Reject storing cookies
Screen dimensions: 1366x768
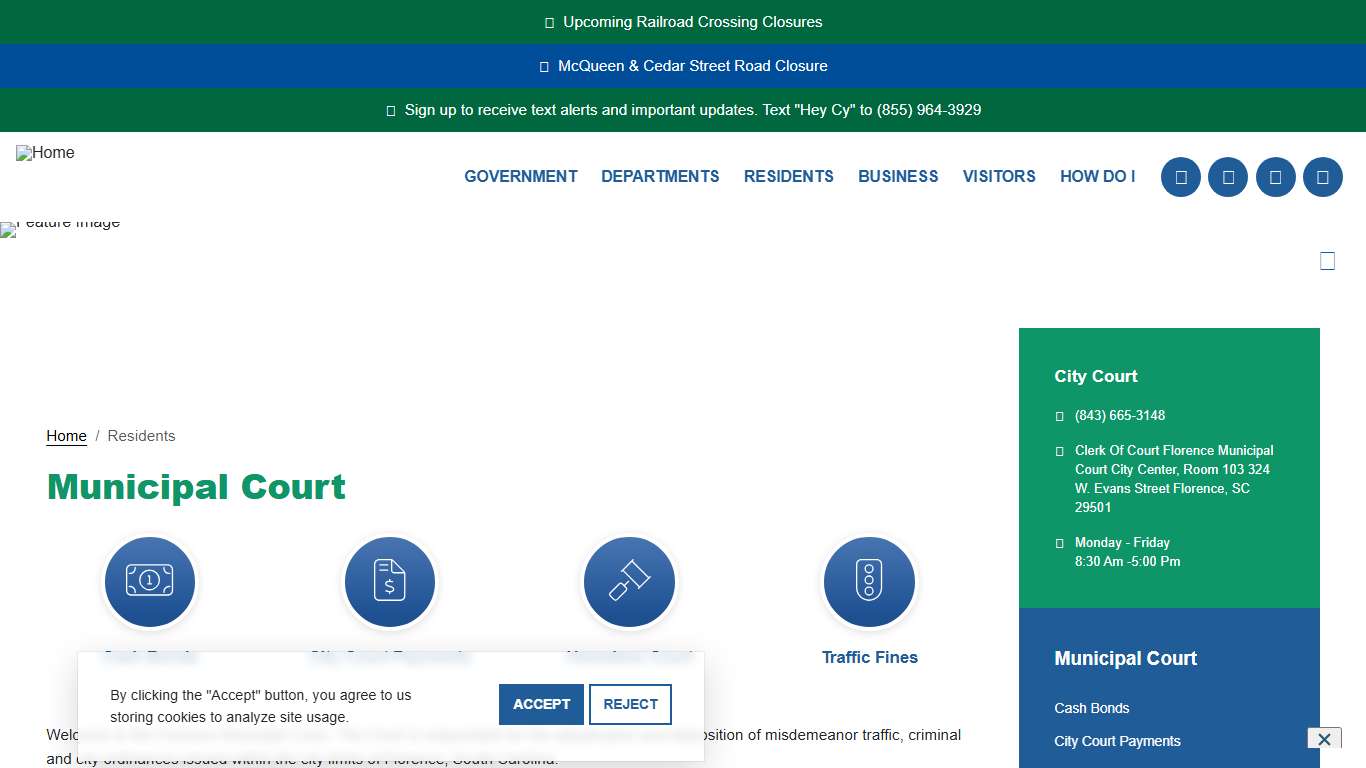(630, 704)
